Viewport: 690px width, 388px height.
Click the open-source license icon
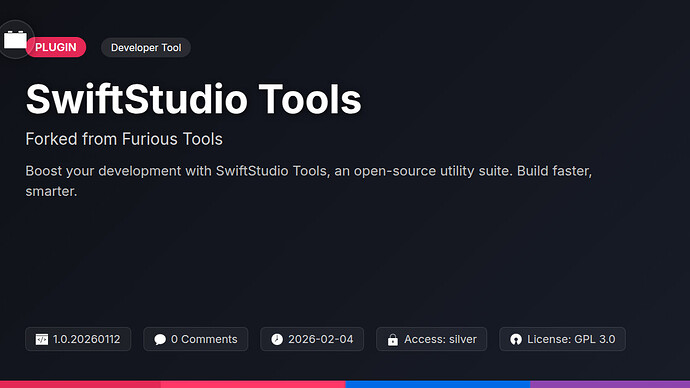point(516,339)
